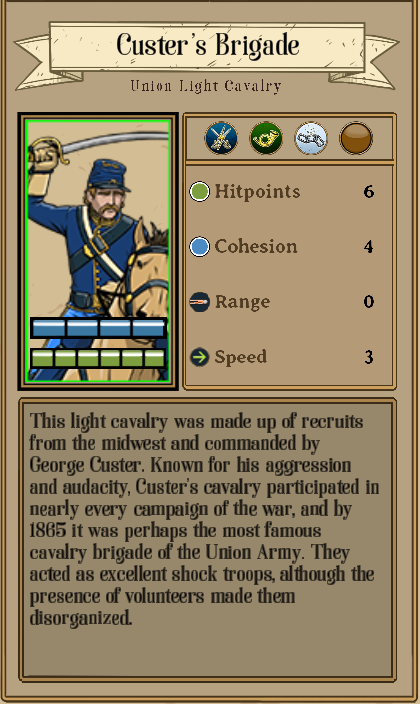The width and height of the screenshot is (420, 704).
Task: Select the green bugle horn icon
Action: [266, 138]
